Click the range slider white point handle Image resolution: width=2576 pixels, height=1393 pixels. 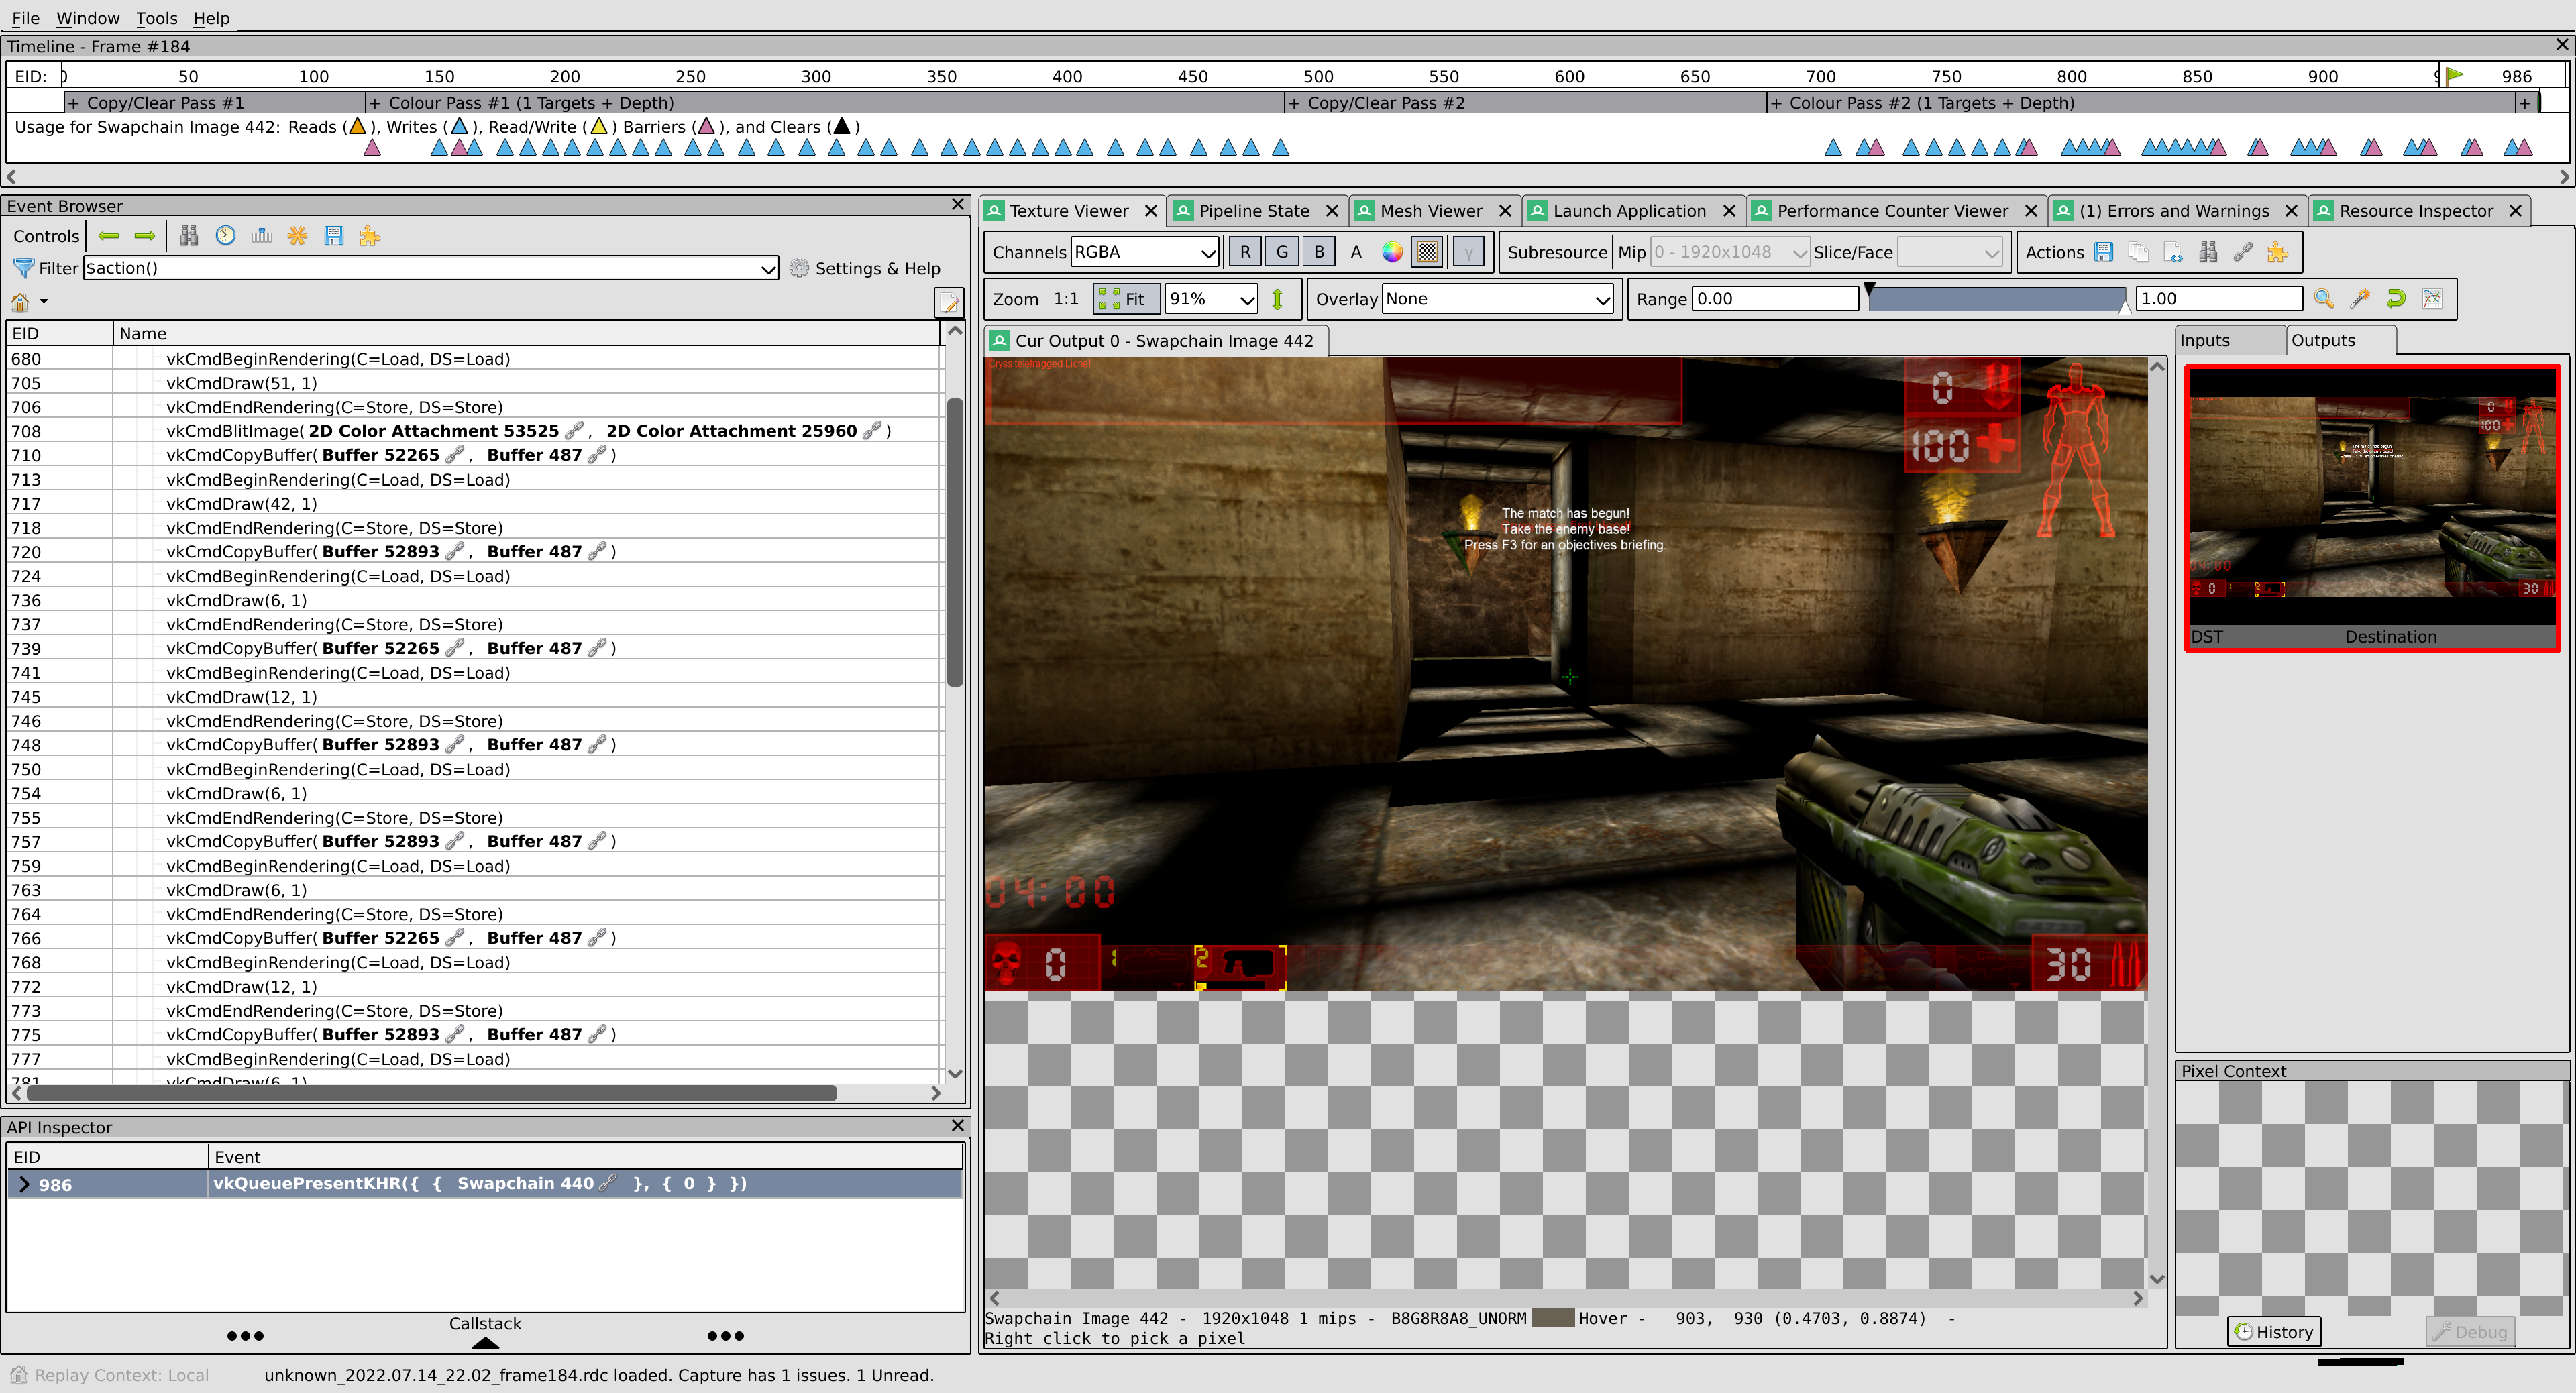click(2124, 308)
